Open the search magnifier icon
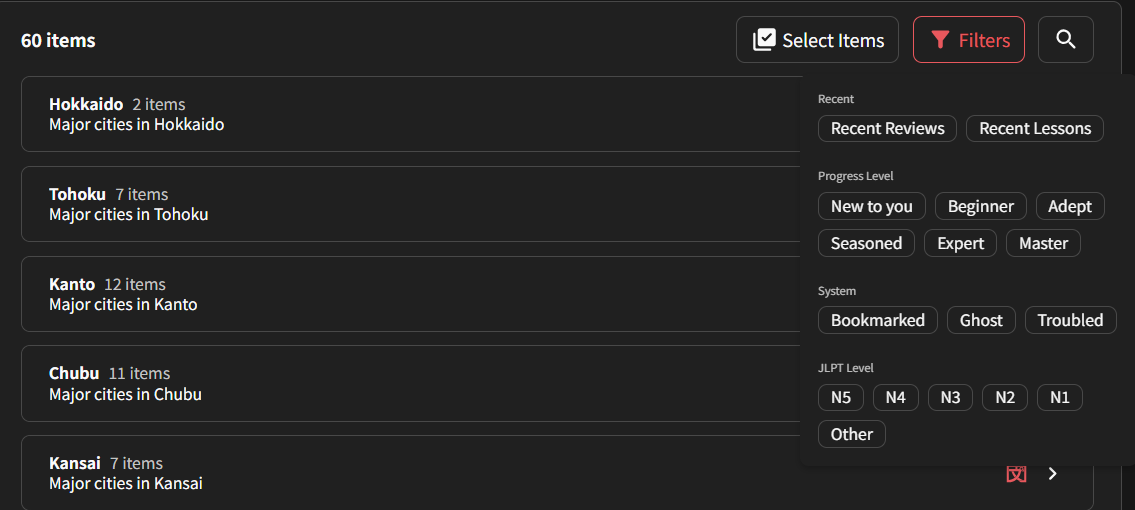The width and height of the screenshot is (1135, 510). (1066, 40)
